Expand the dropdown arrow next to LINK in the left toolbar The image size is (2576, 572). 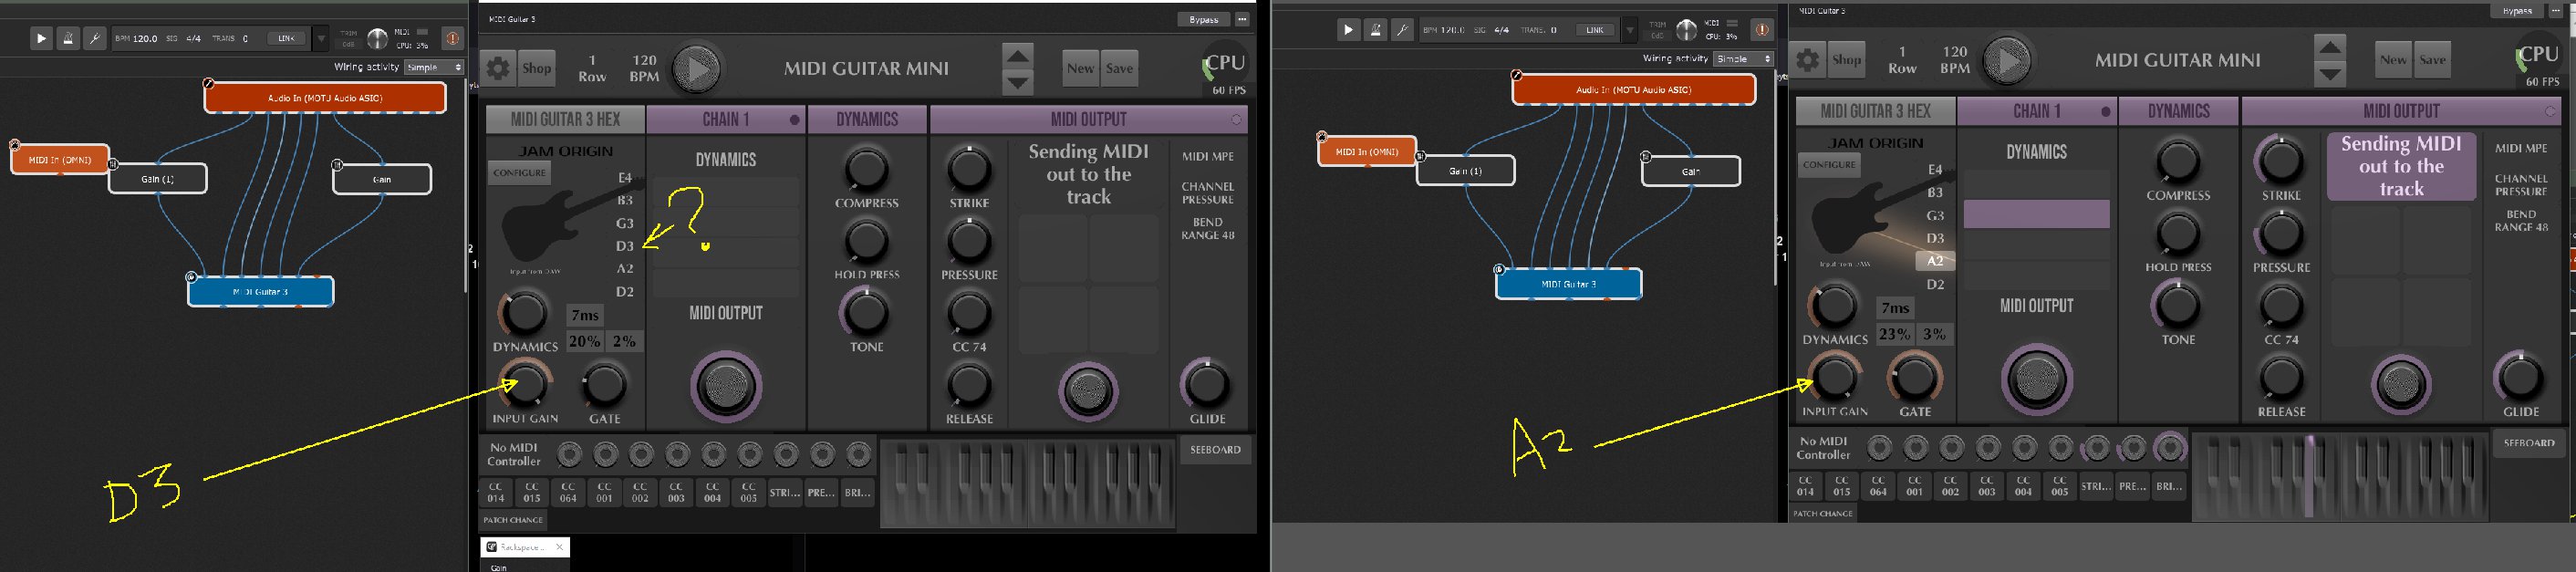tap(321, 39)
